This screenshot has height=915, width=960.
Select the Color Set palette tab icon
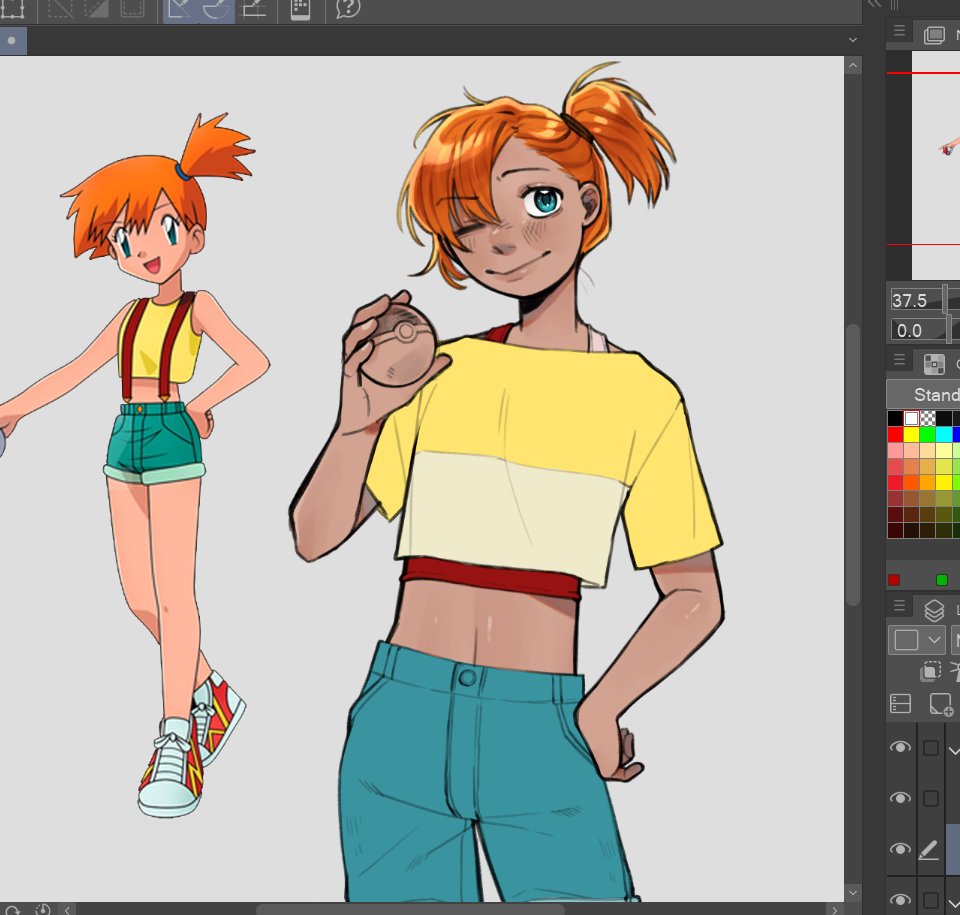pos(934,364)
